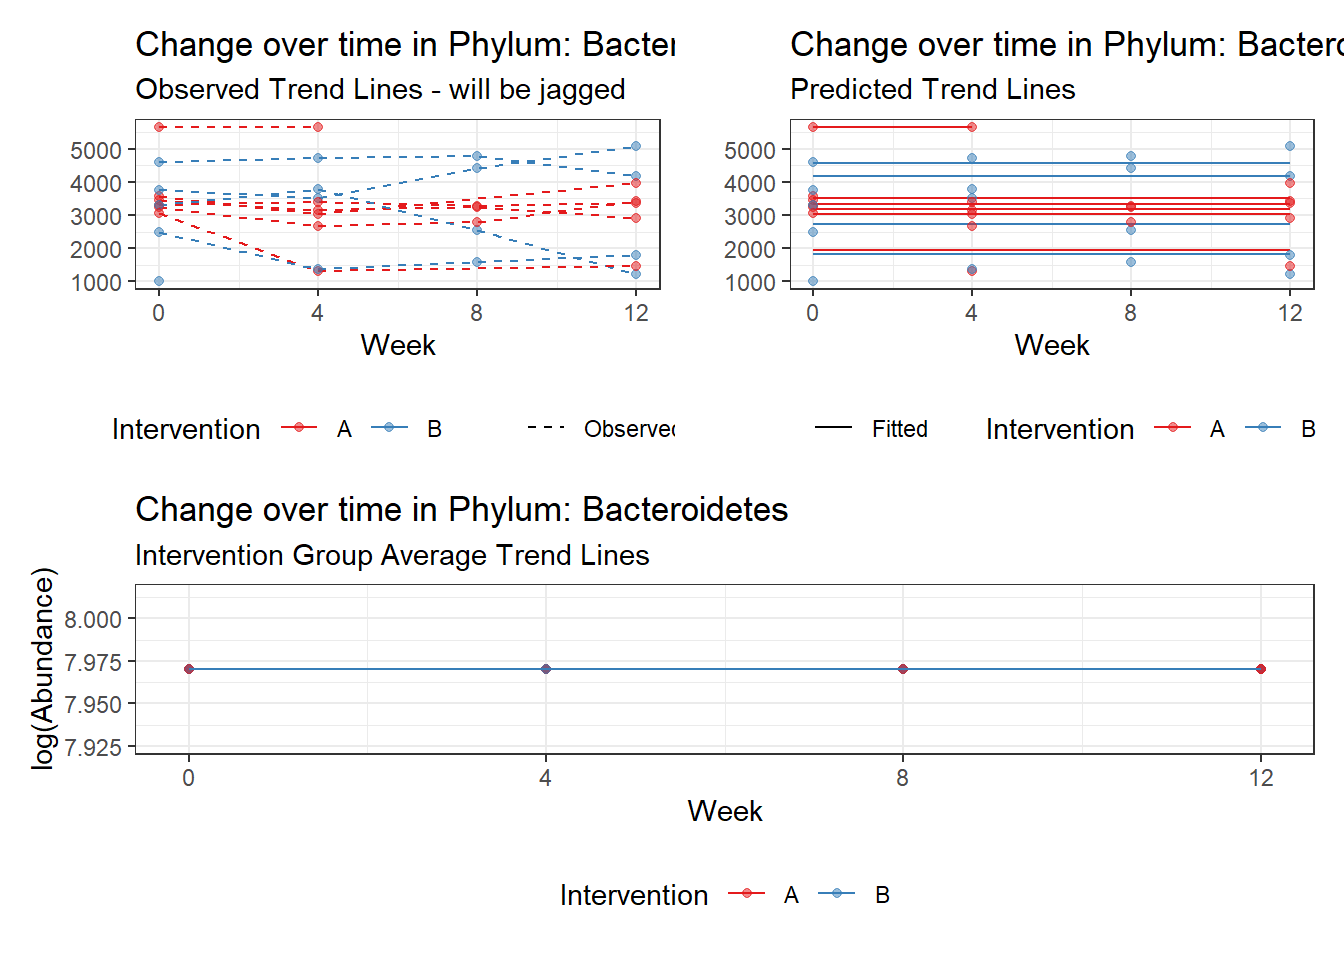Select the week 12 data point in the Group Average plot

coord(1261,669)
